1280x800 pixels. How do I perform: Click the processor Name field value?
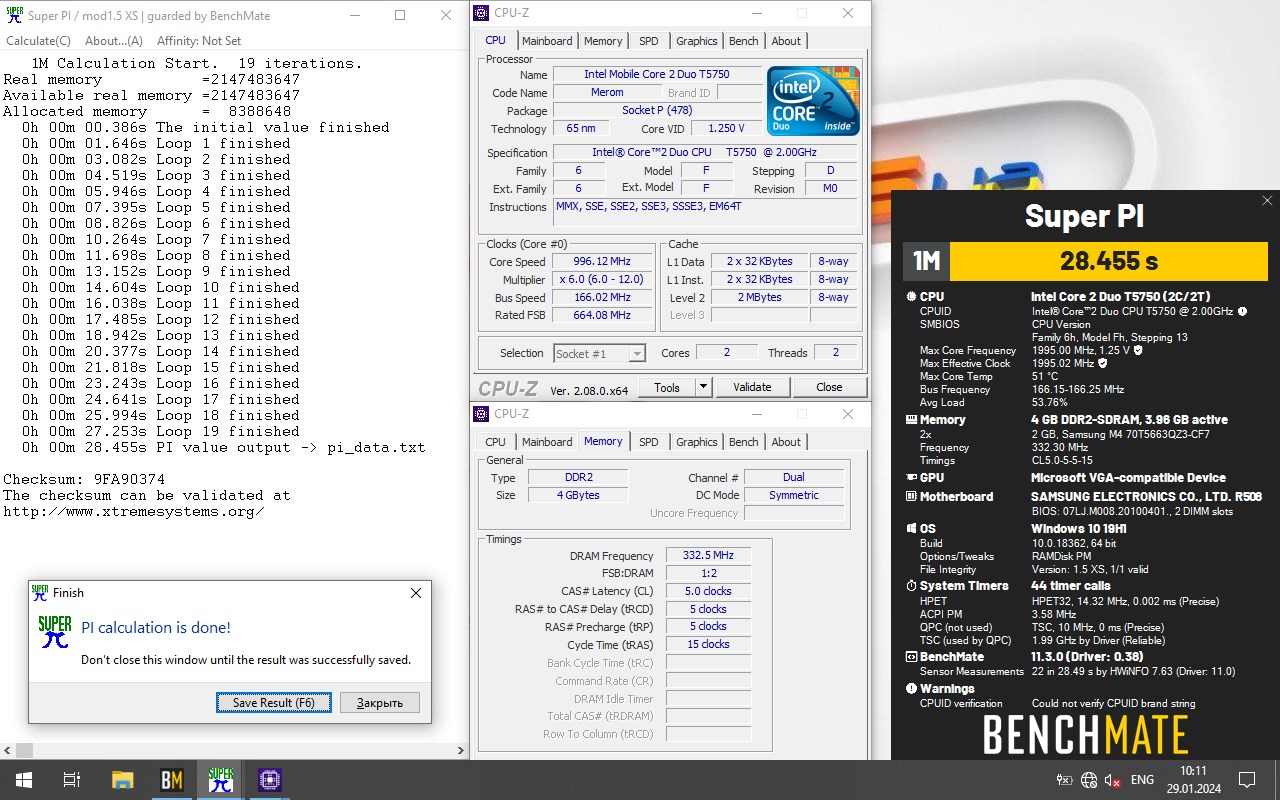[x=657, y=75]
